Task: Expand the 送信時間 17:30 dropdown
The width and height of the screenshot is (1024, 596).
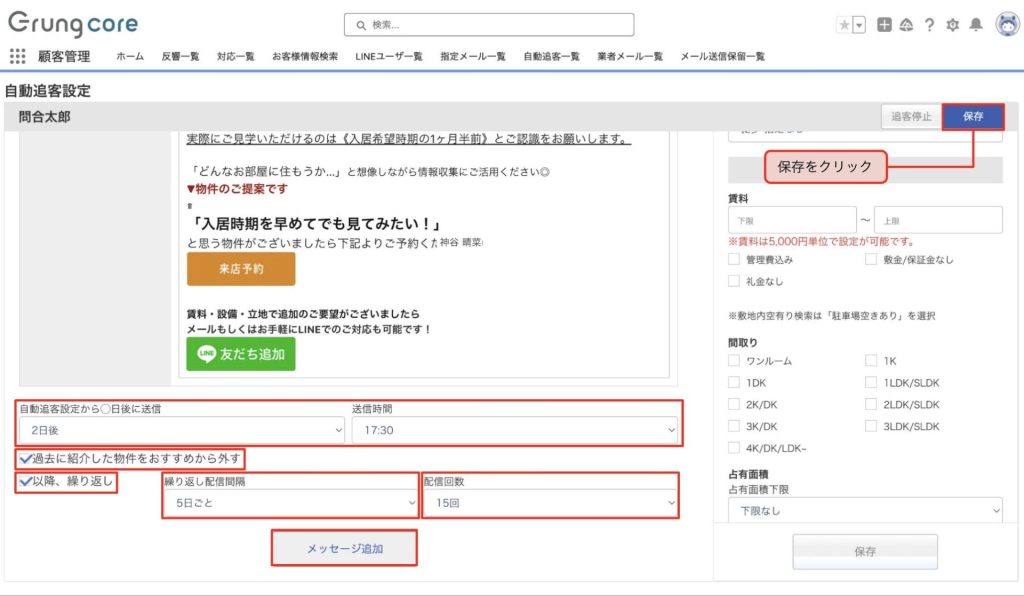Action: 515,430
